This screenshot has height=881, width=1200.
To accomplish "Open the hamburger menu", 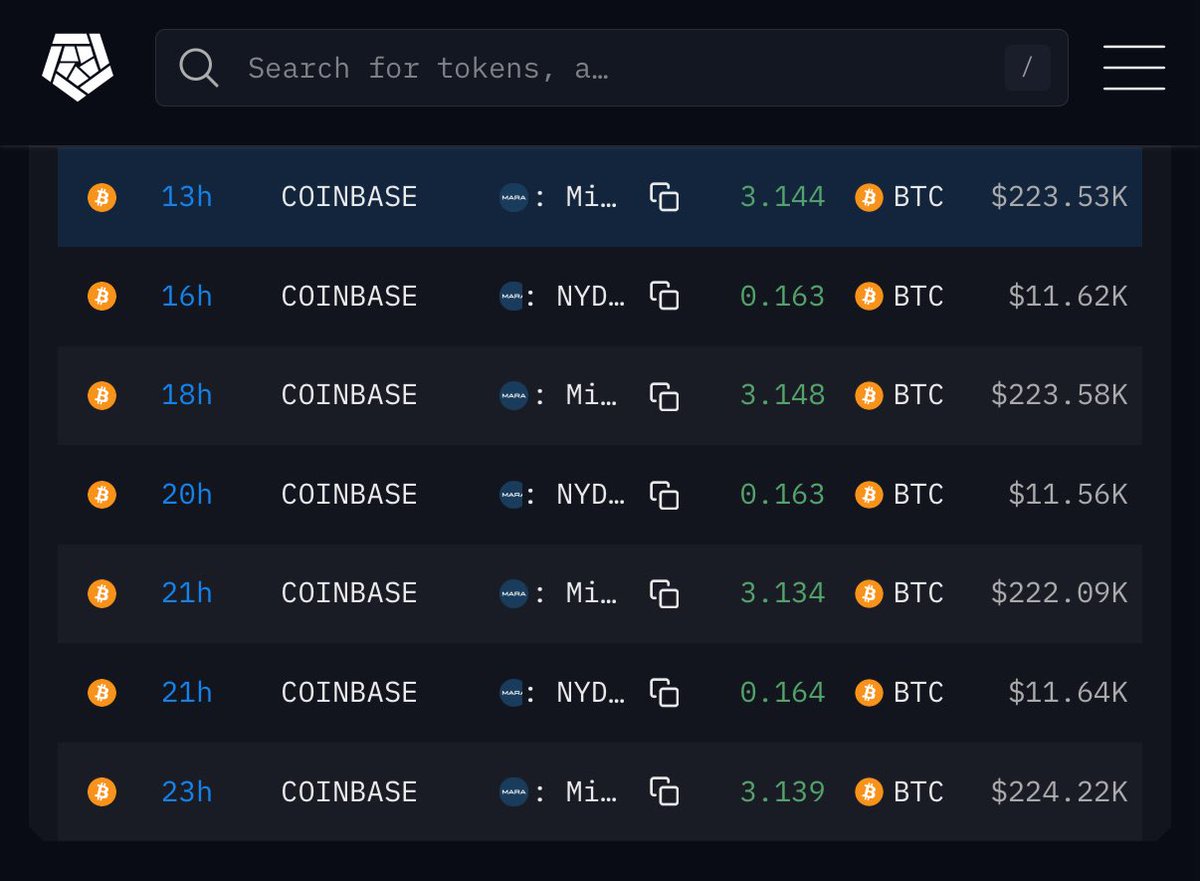I will click(1134, 68).
